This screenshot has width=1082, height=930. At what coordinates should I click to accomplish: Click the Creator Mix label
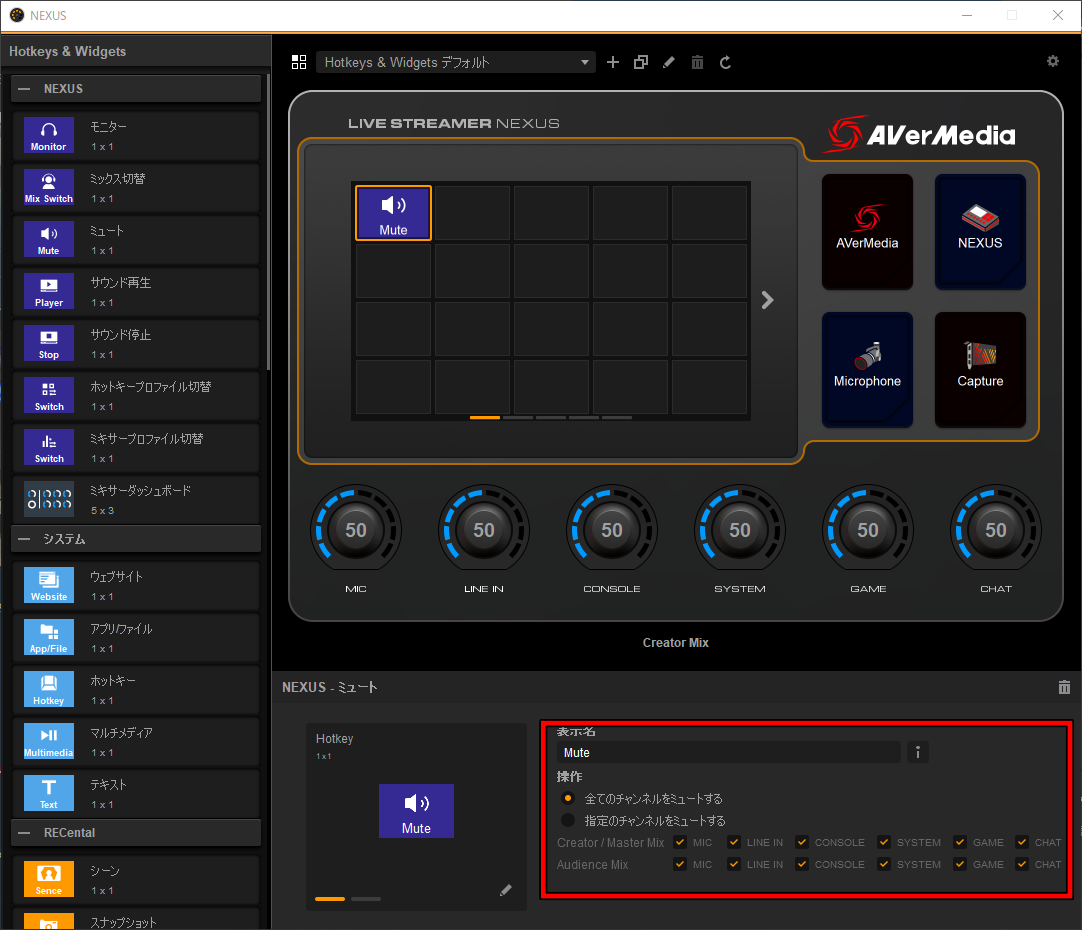pyautogui.click(x=676, y=642)
